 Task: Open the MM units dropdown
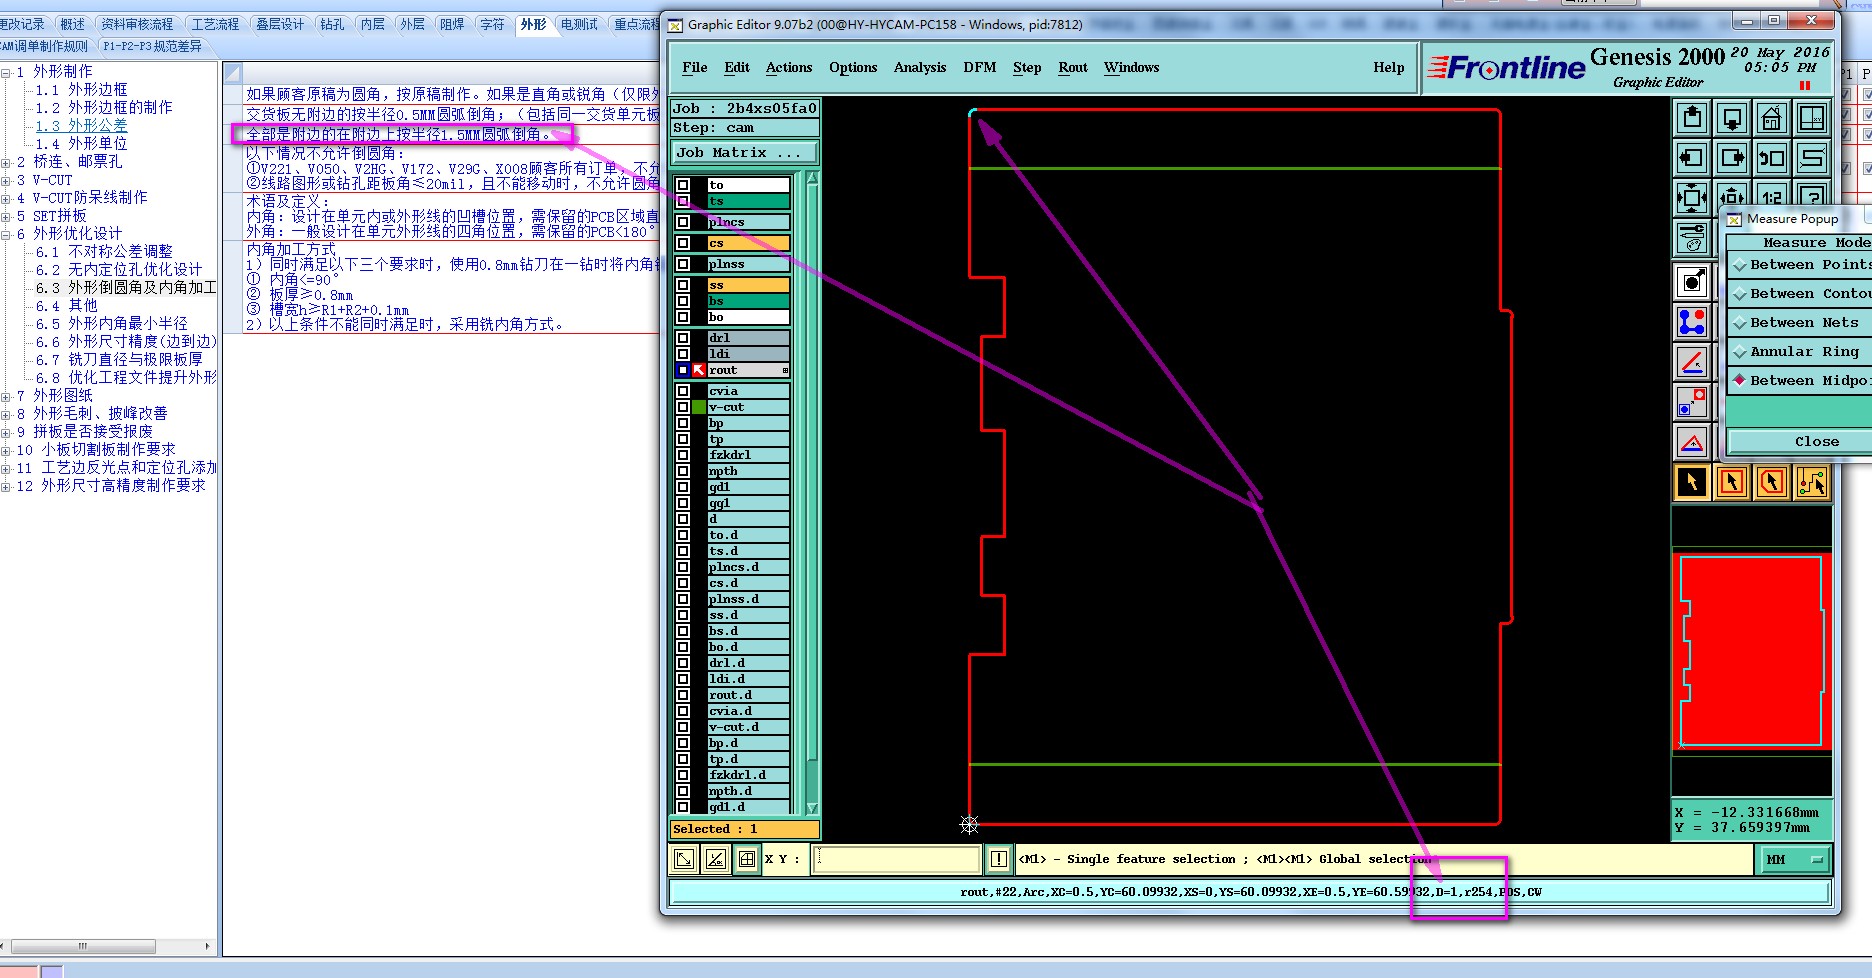[1793, 859]
